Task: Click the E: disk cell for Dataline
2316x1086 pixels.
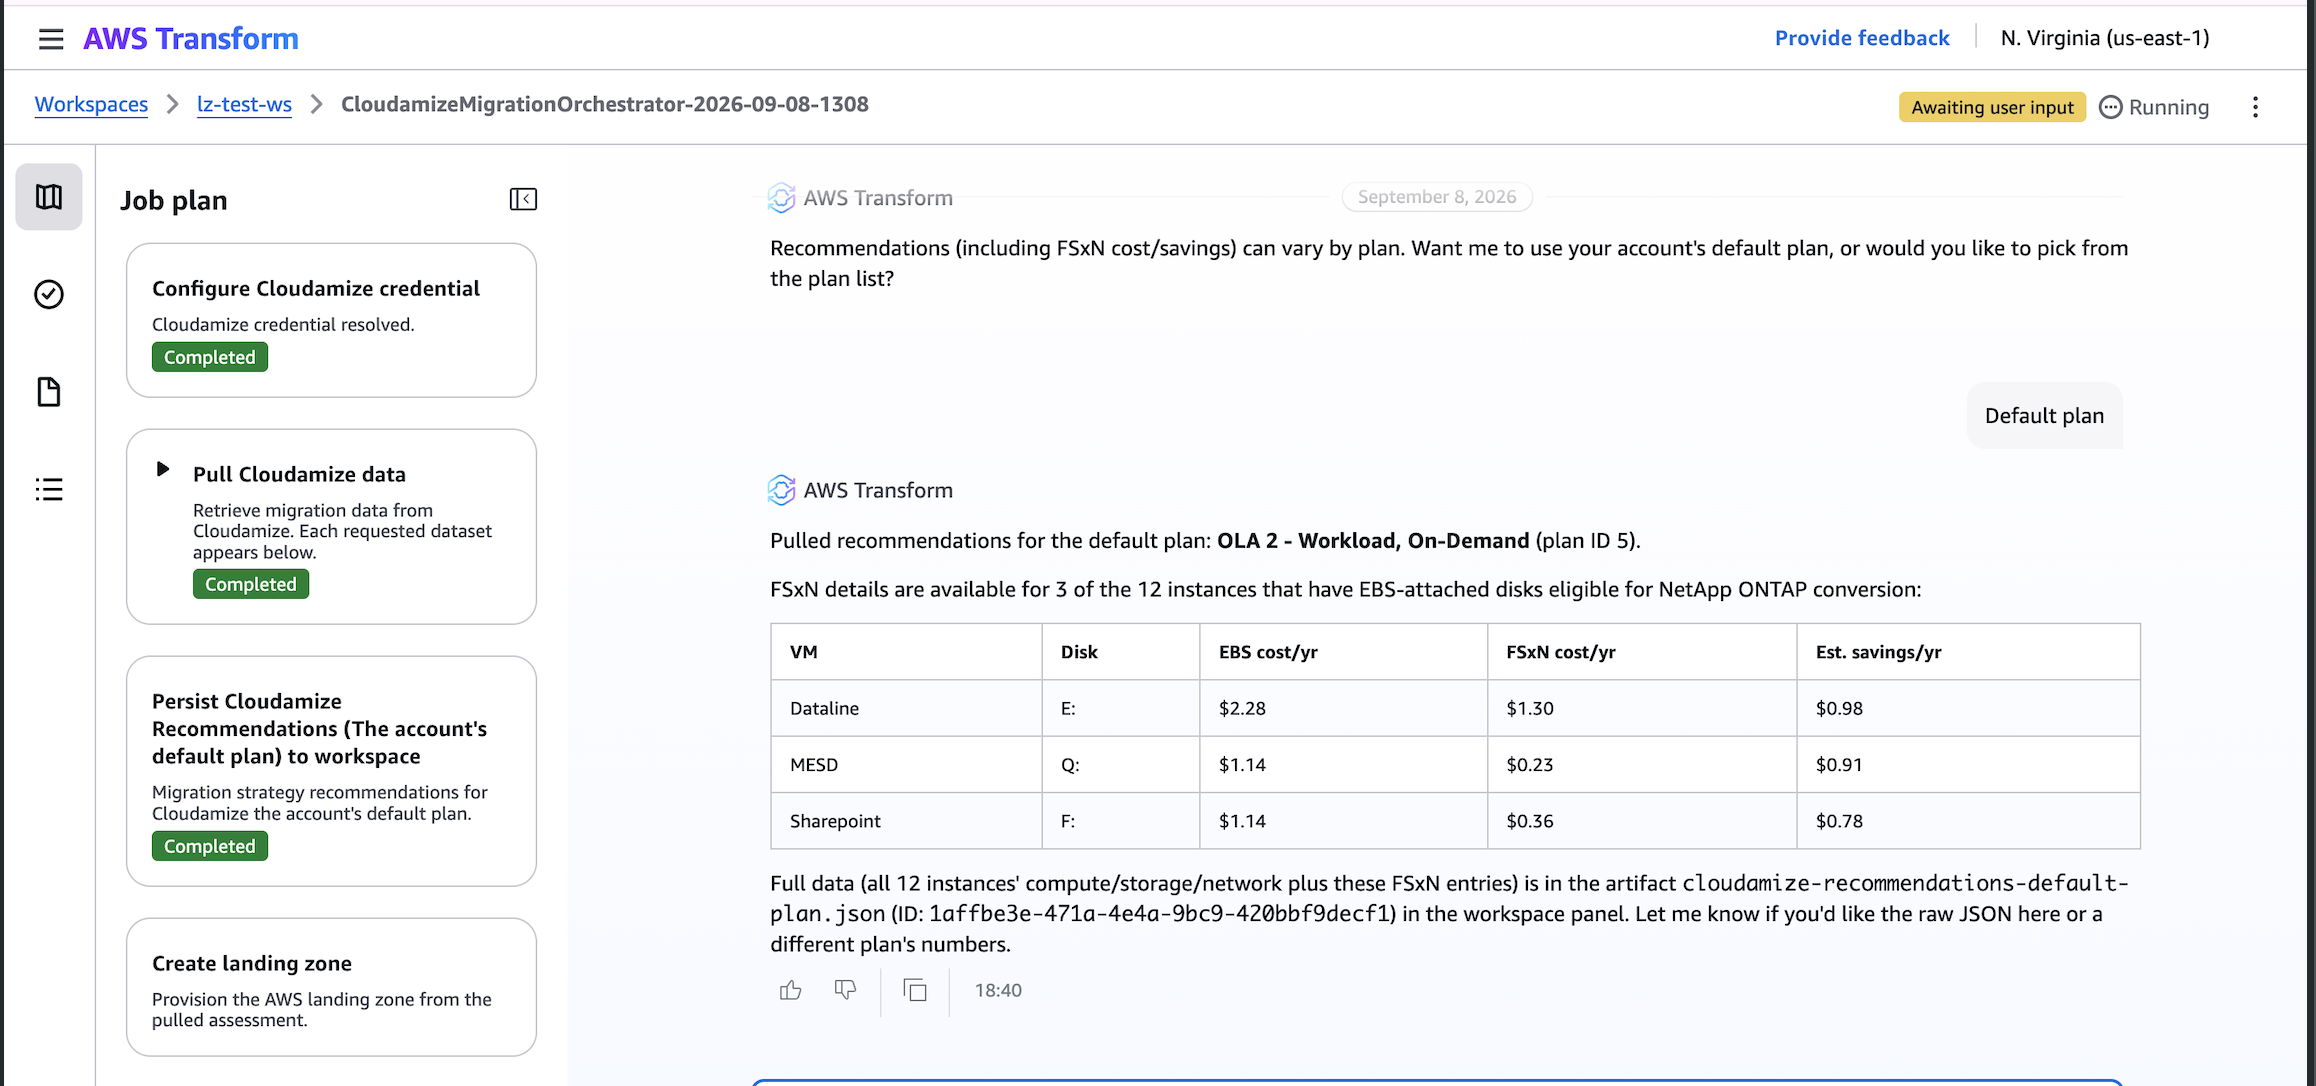Action: click(x=1120, y=708)
